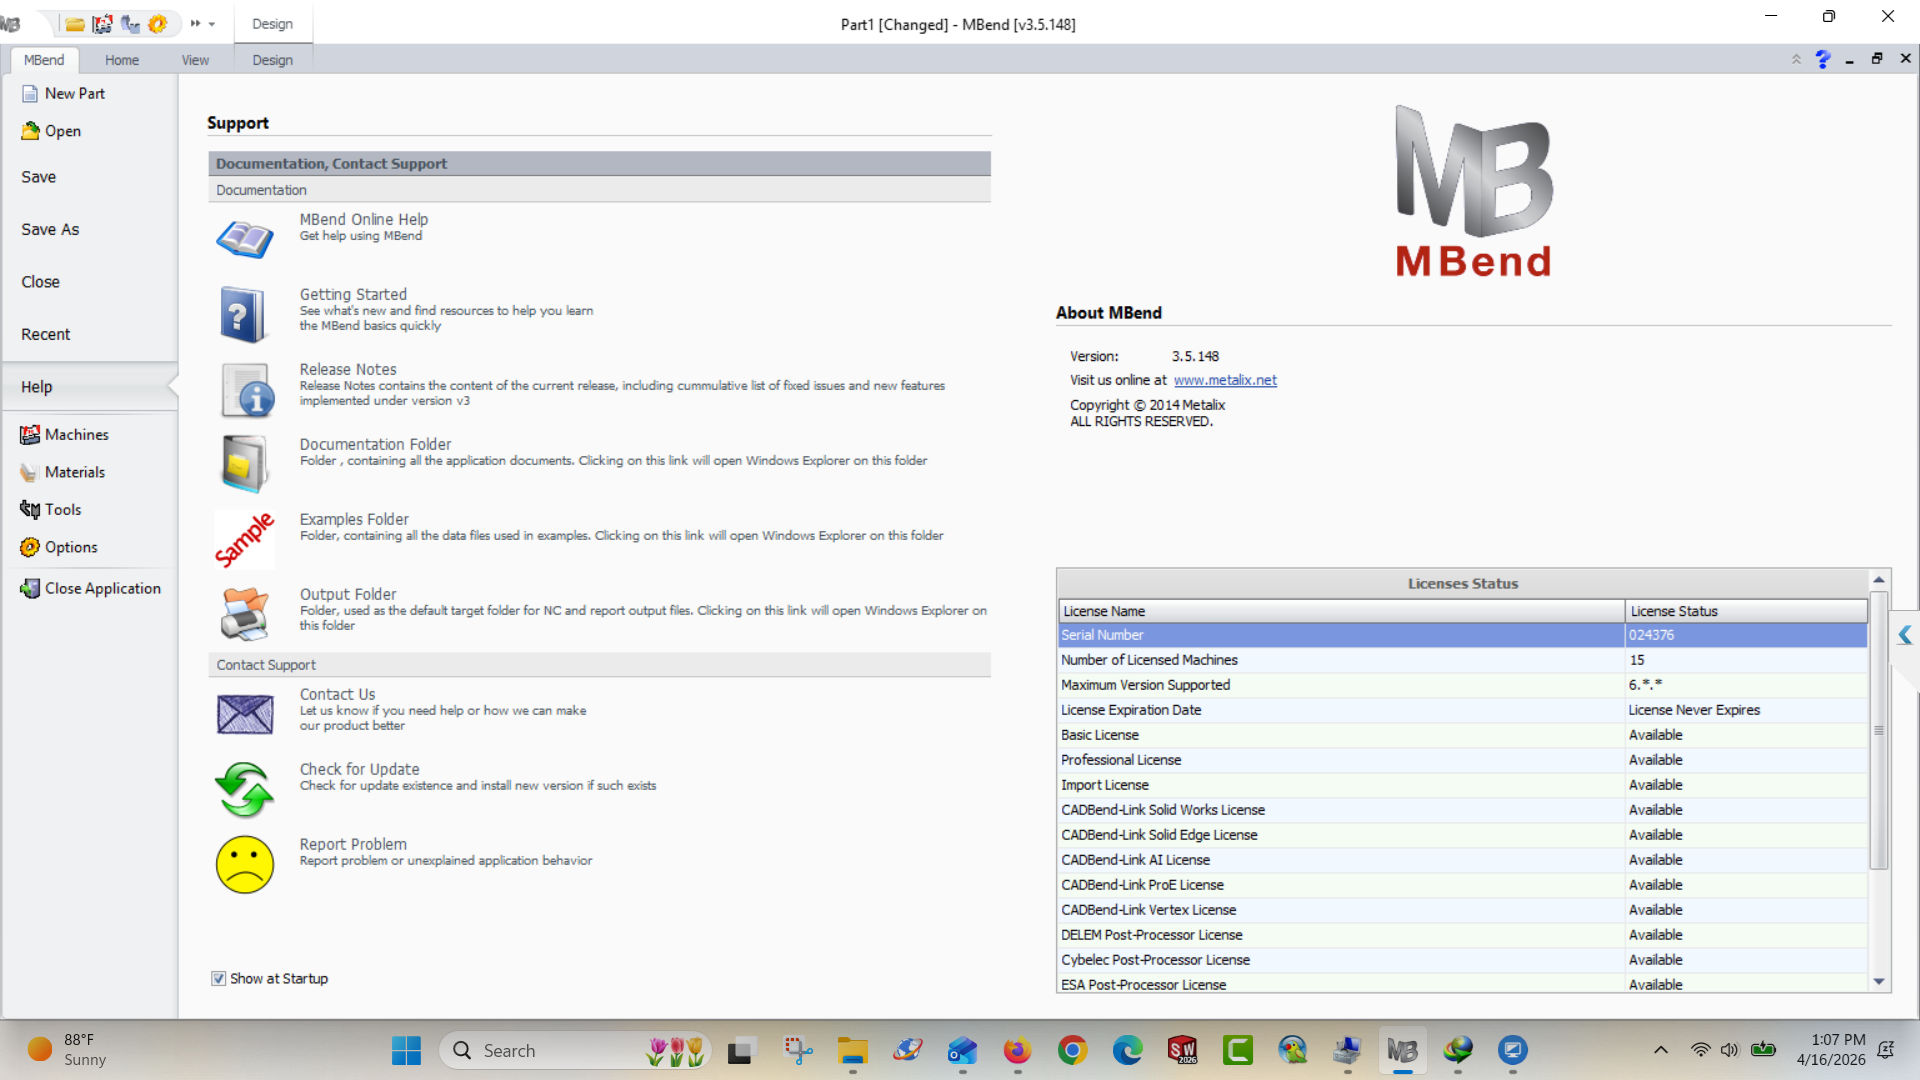Click the Release Notes info icon
The image size is (1920, 1080).
pyautogui.click(x=247, y=390)
